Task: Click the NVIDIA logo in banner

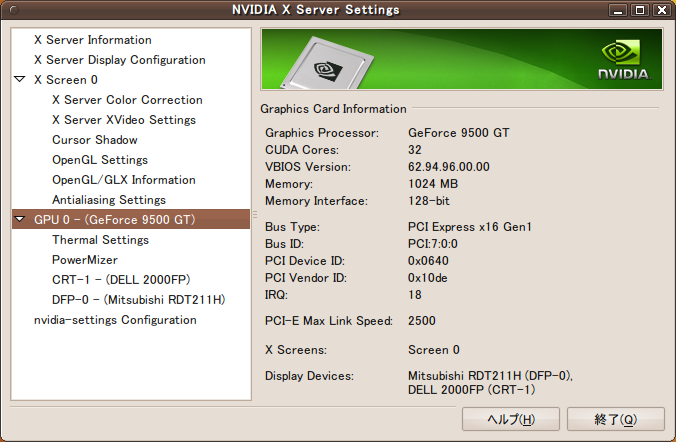Action: [x=622, y=60]
